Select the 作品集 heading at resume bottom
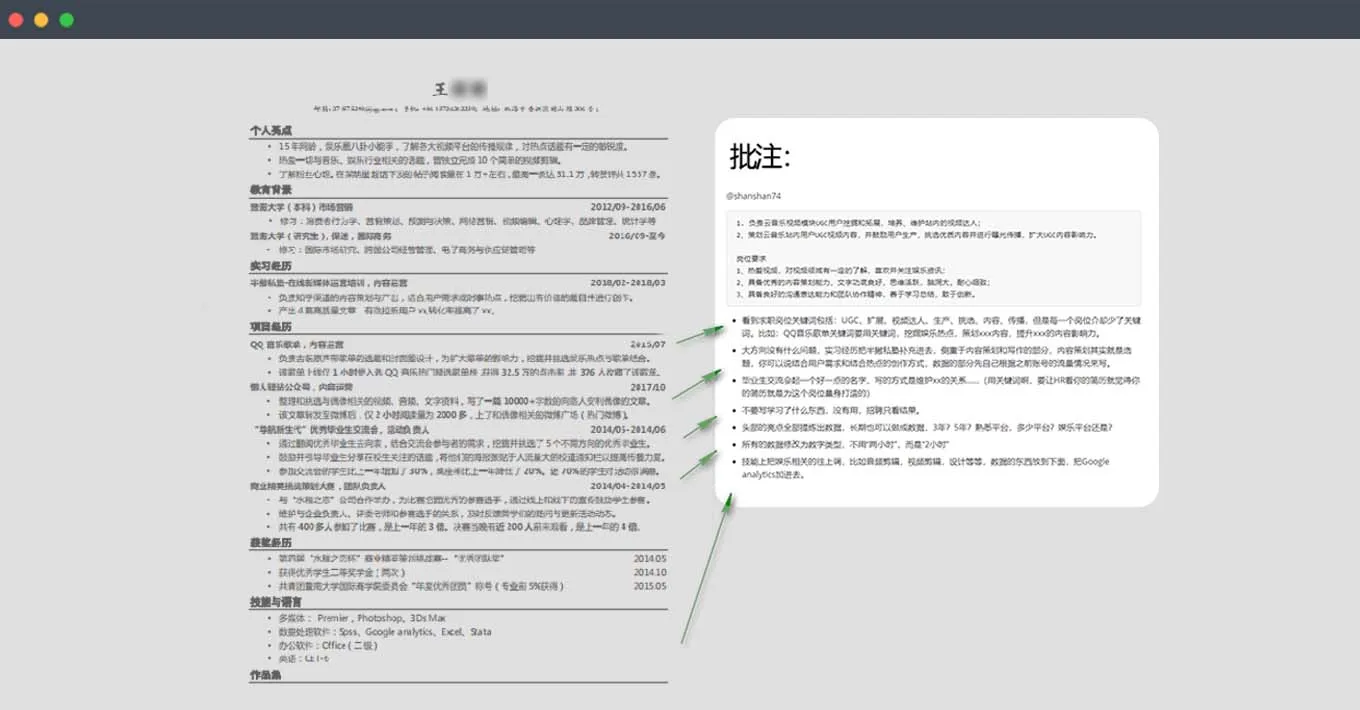1360x710 pixels. click(x=266, y=676)
